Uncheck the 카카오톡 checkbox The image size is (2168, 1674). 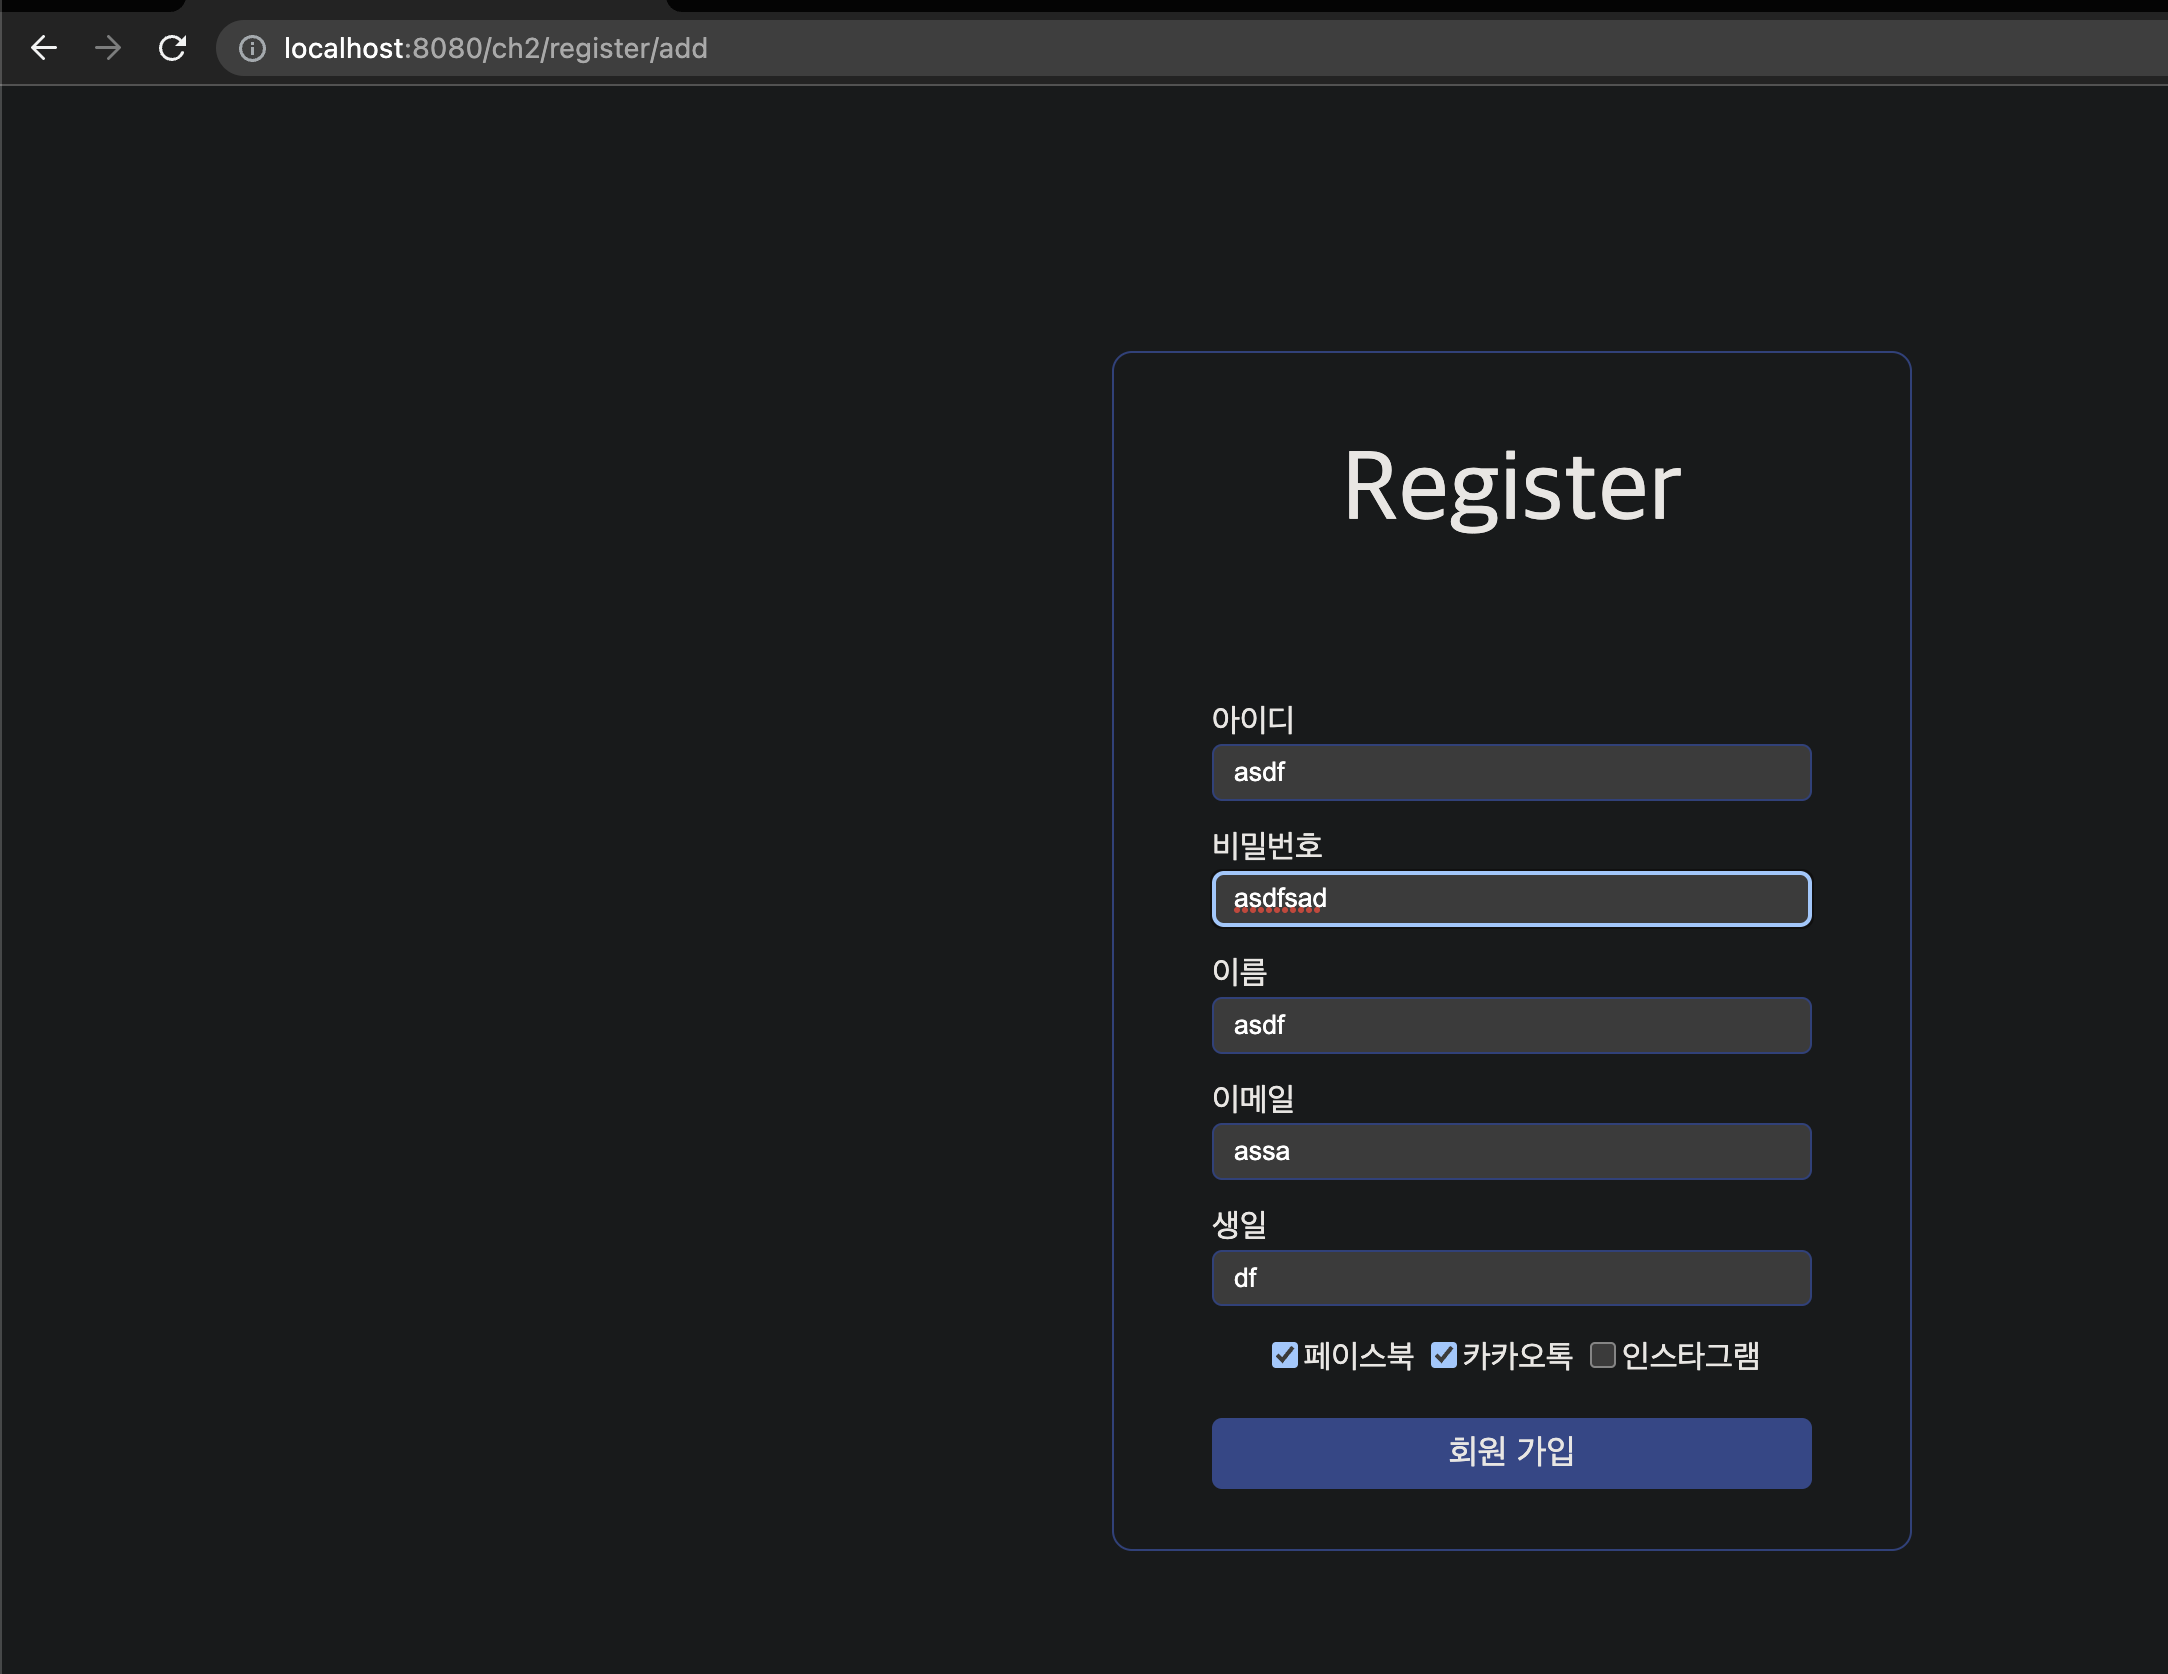point(1443,1355)
